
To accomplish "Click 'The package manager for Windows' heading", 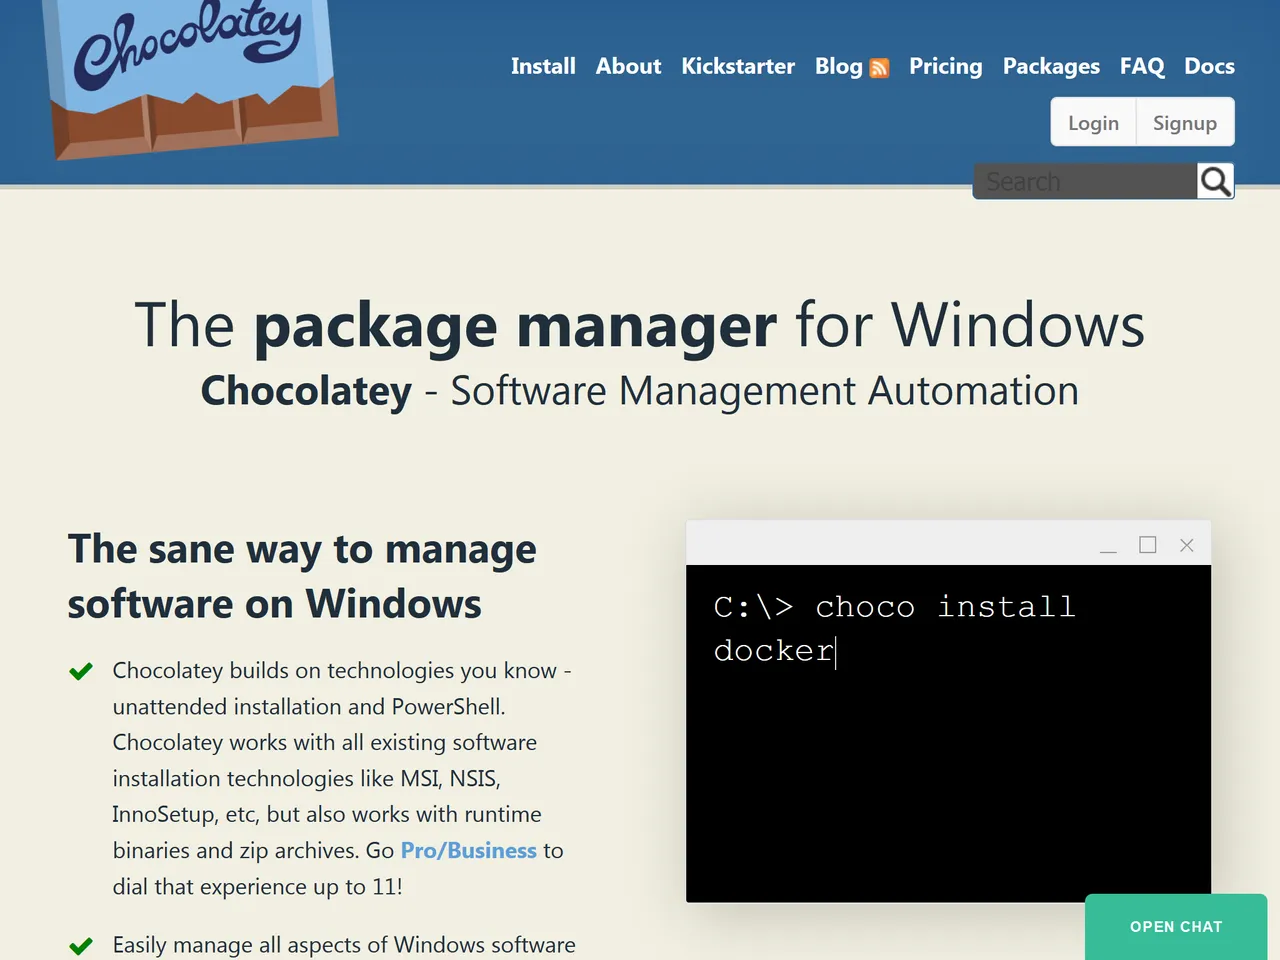I will coord(640,325).
